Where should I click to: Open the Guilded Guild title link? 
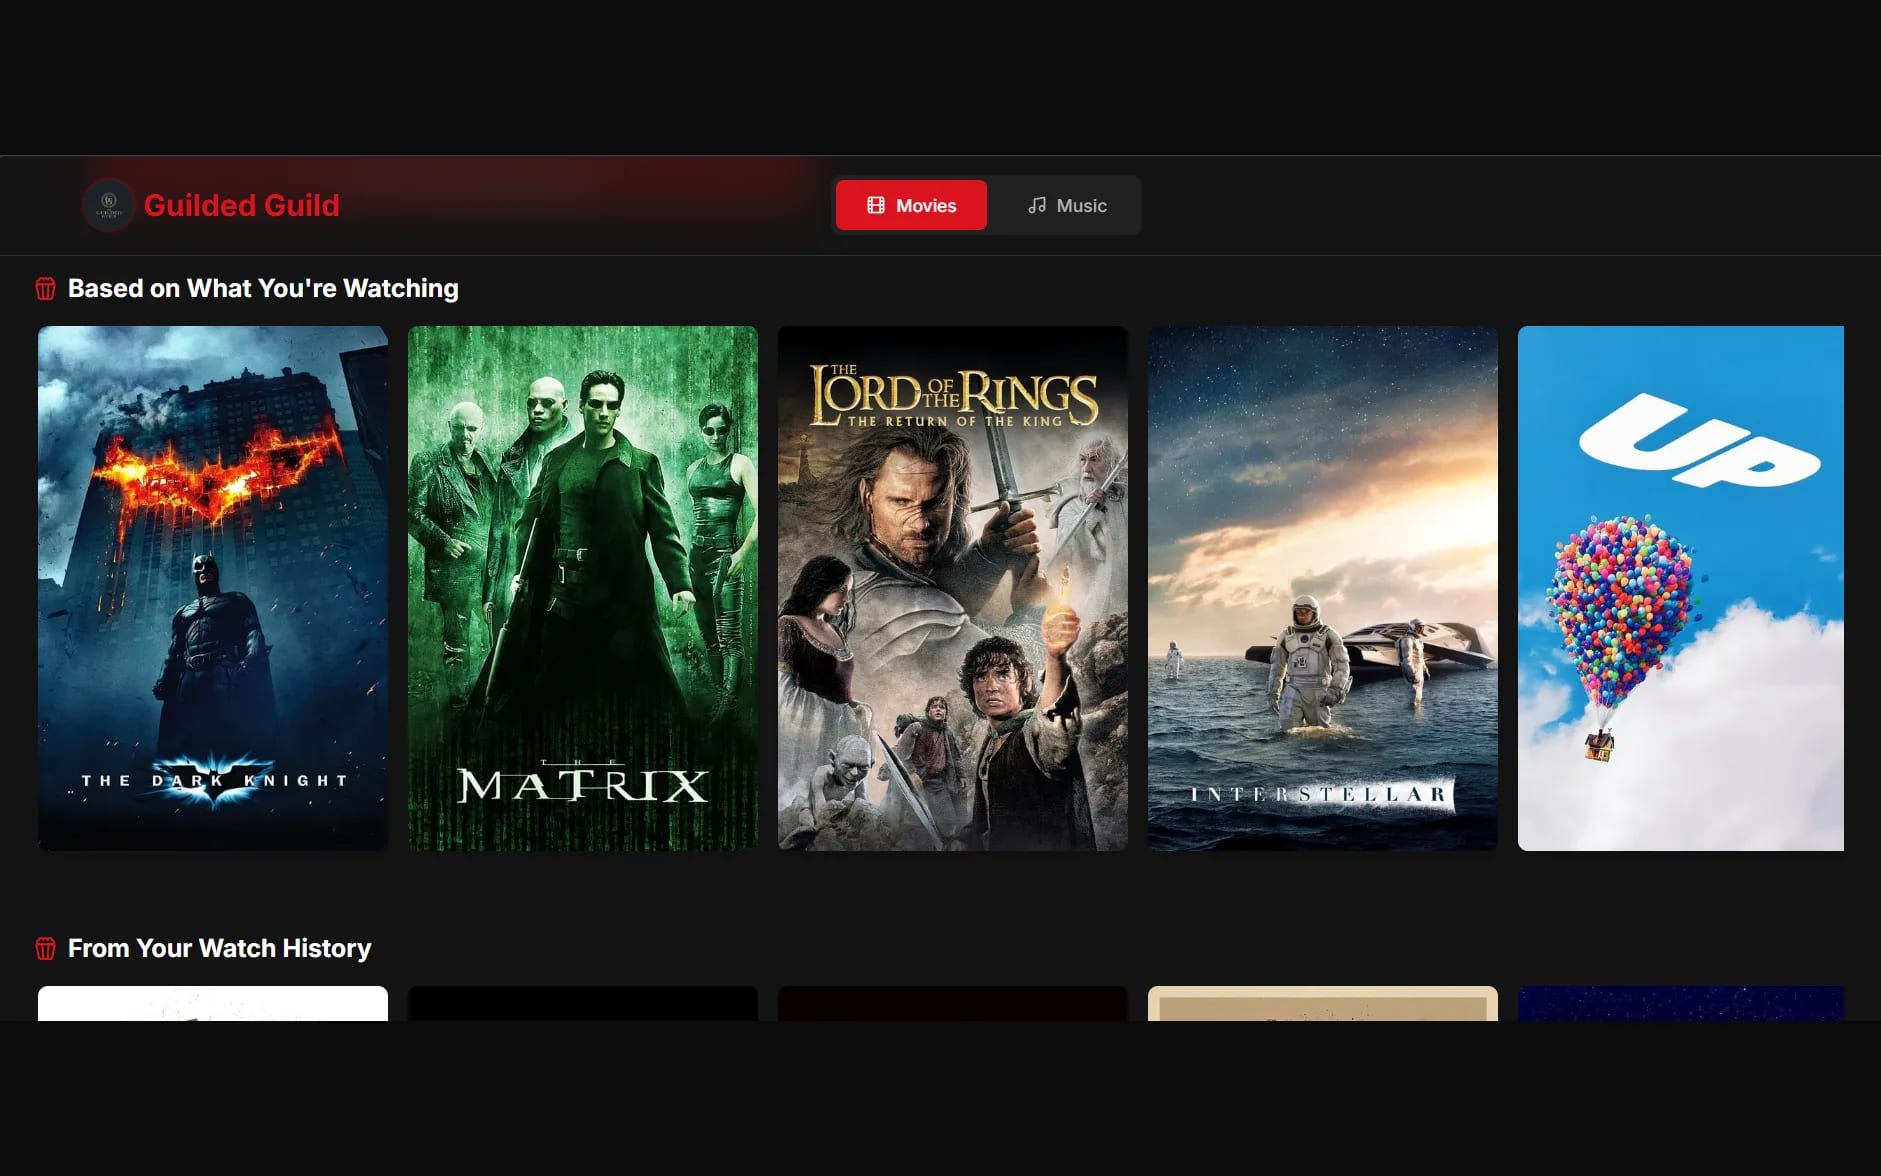[242, 205]
